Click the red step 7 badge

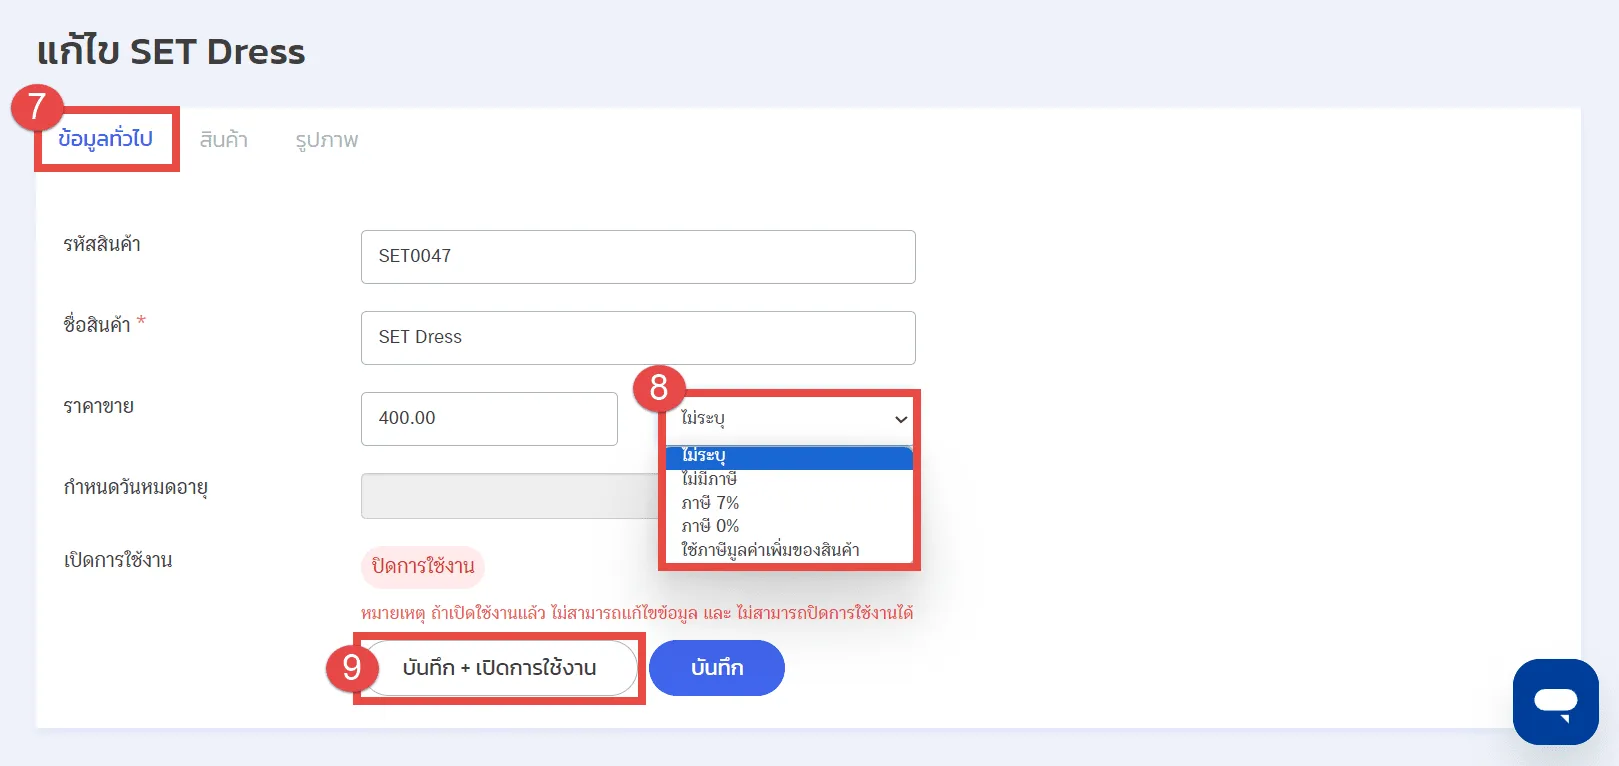(x=37, y=106)
